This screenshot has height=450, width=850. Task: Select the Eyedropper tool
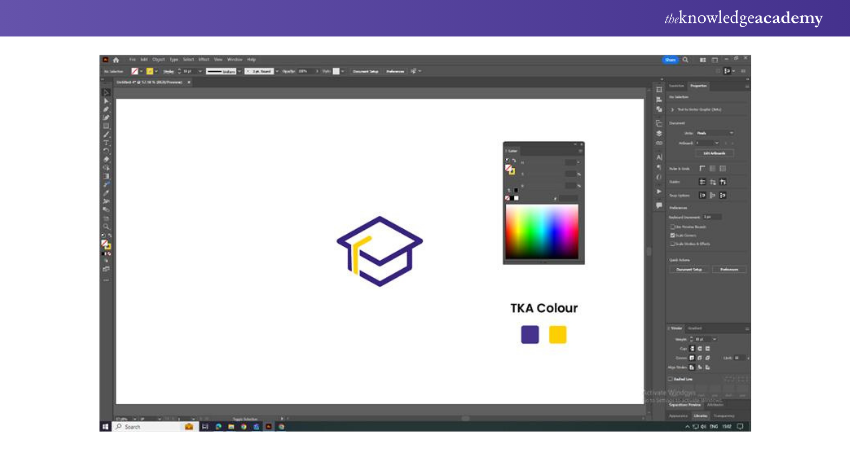[x=106, y=193]
